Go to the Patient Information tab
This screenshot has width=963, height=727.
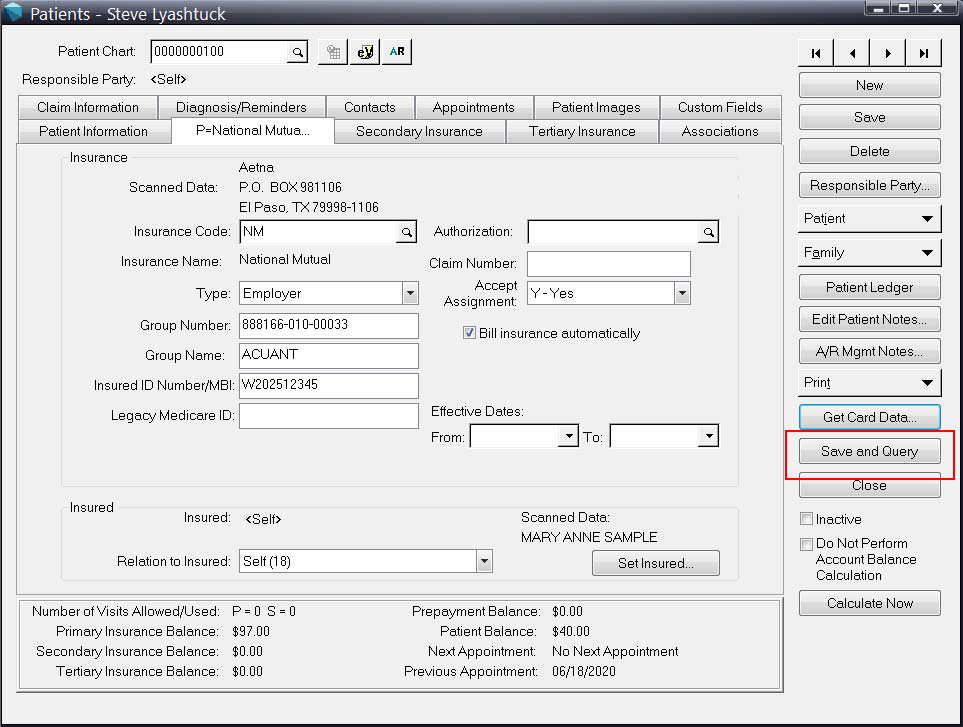click(93, 131)
